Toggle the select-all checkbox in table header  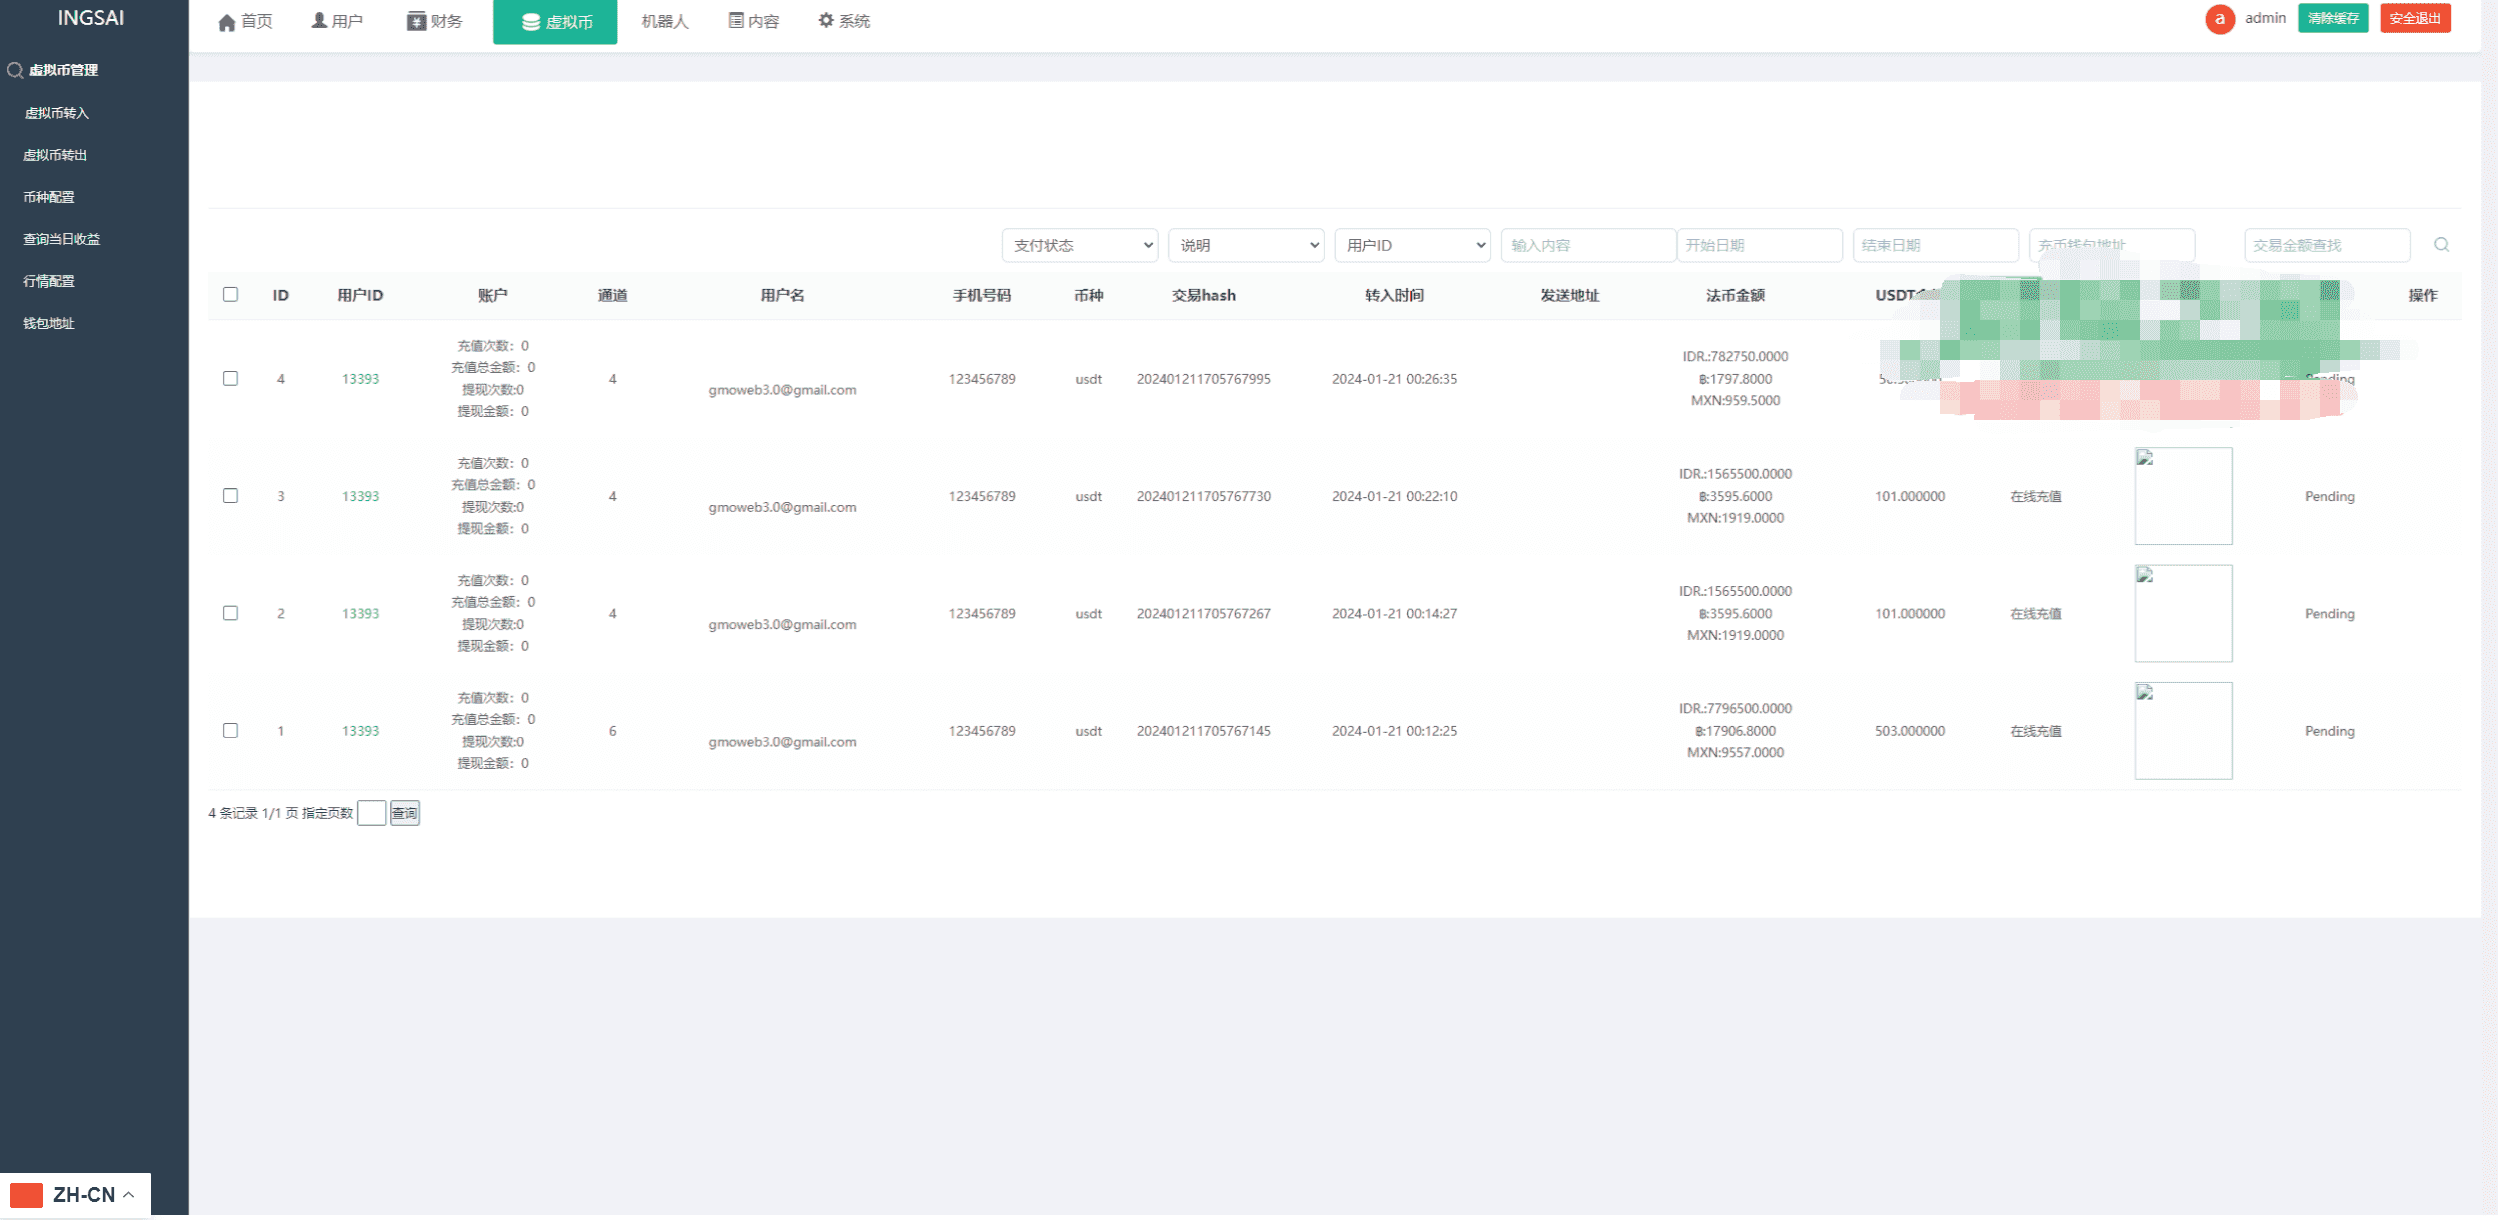click(231, 295)
